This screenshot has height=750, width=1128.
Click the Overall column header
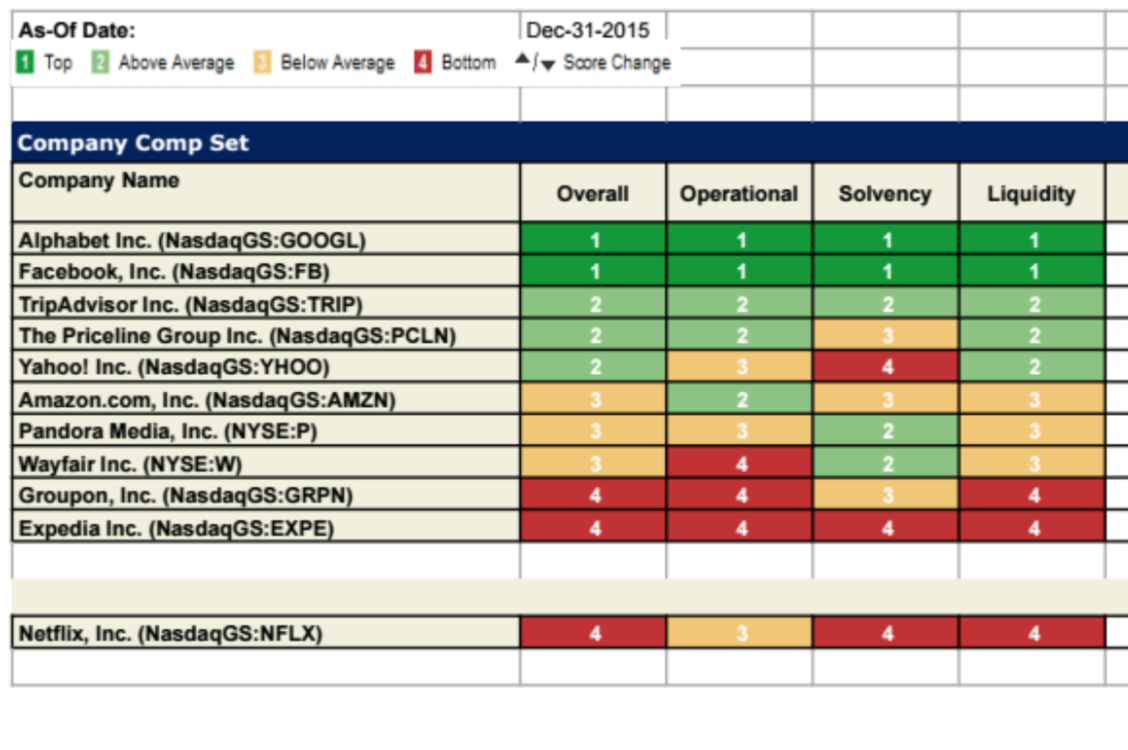point(593,193)
